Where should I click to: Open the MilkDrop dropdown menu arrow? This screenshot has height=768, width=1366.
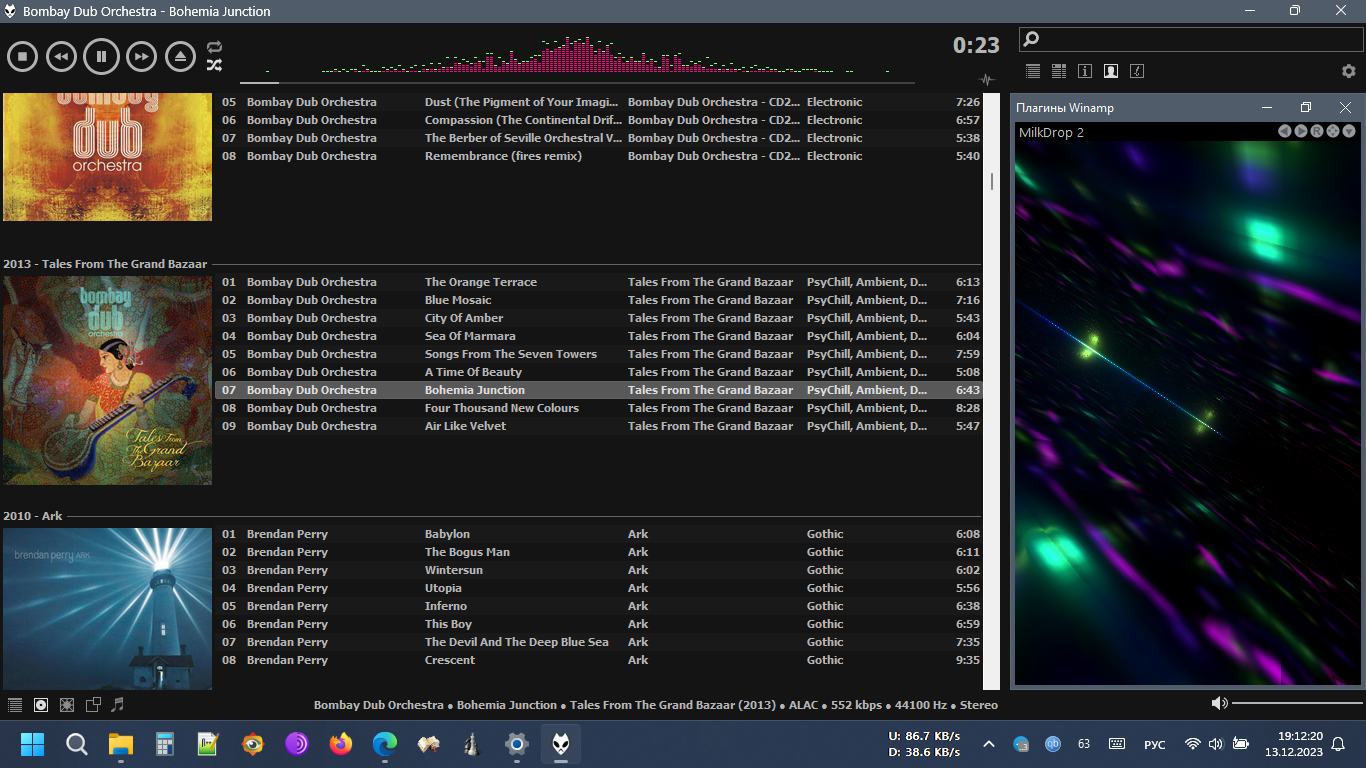point(1349,132)
